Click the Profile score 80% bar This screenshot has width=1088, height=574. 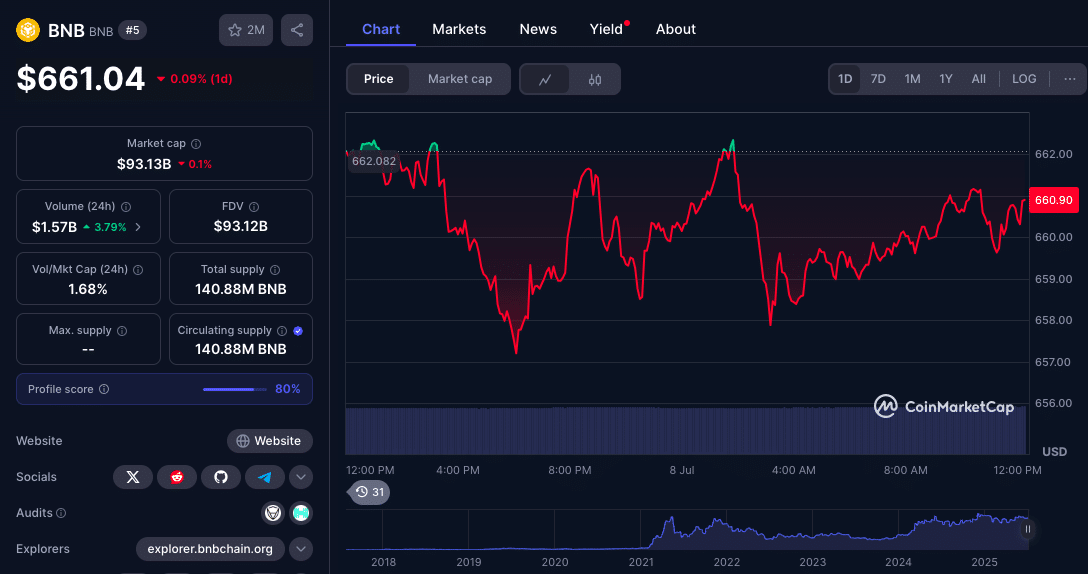point(235,389)
